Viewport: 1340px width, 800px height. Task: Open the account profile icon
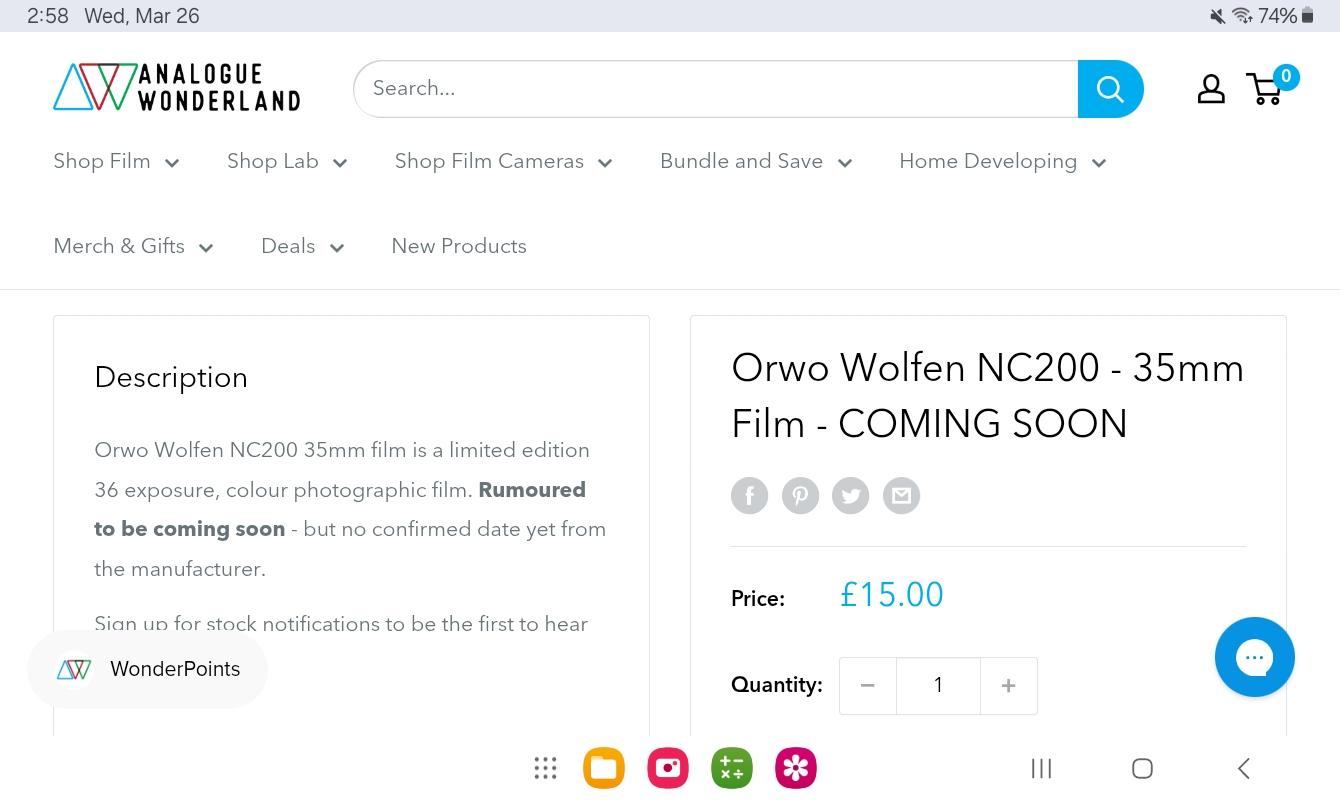tap(1211, 89)
